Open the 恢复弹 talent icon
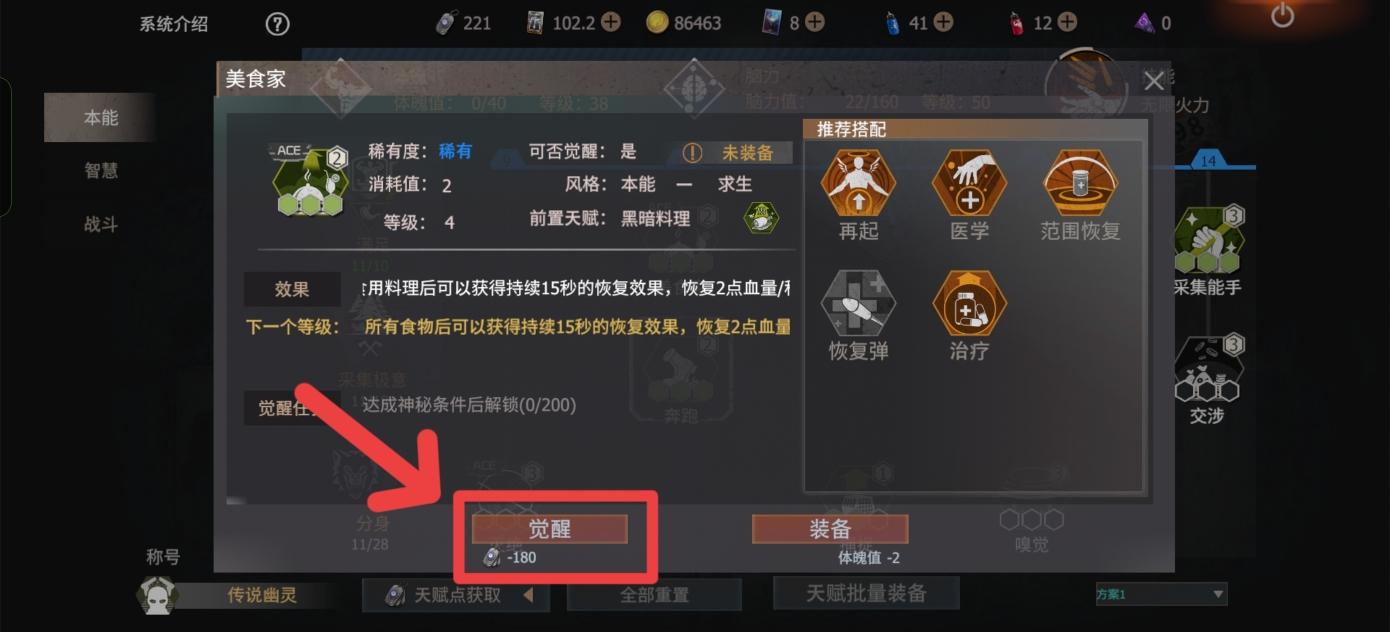This screenshot has height=632, width=1390. [x=858, y=303]
